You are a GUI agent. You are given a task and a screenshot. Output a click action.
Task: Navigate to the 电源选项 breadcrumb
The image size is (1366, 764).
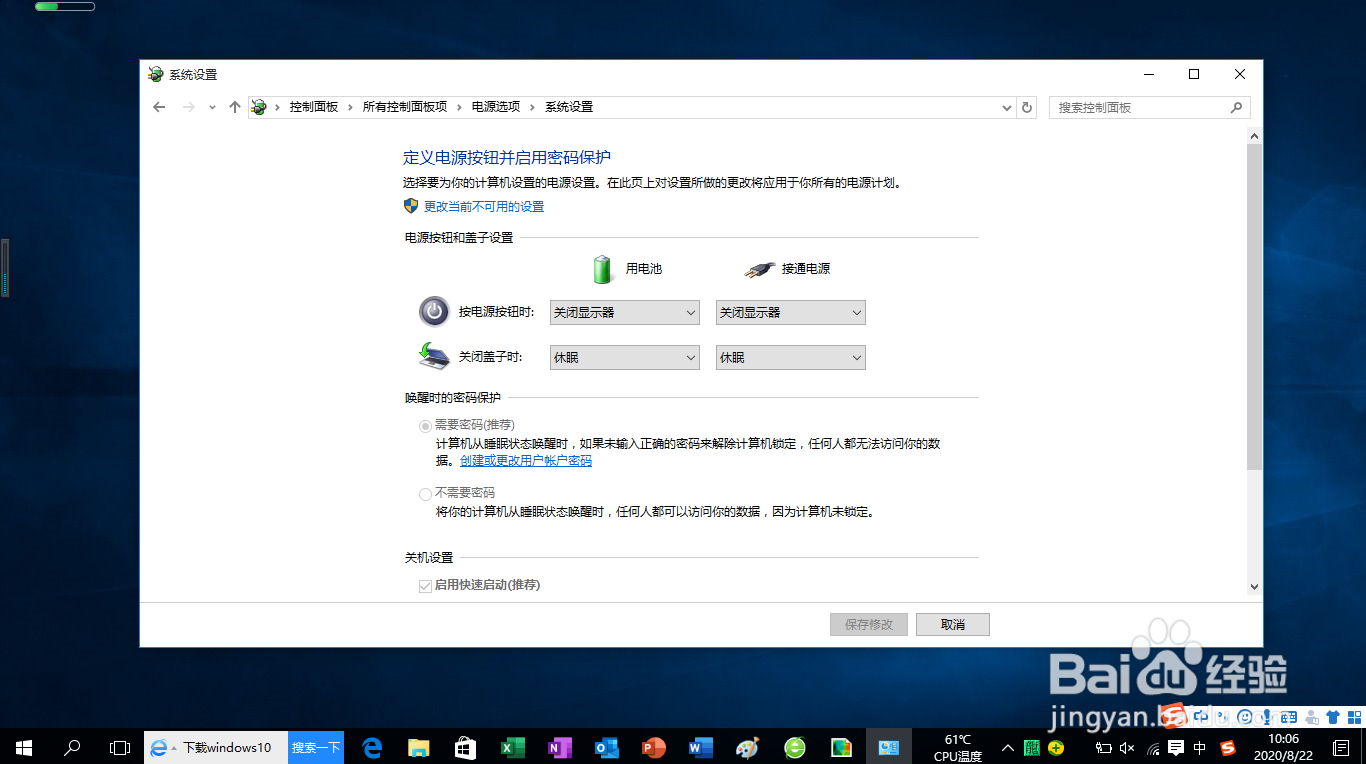tap(496, 107)
